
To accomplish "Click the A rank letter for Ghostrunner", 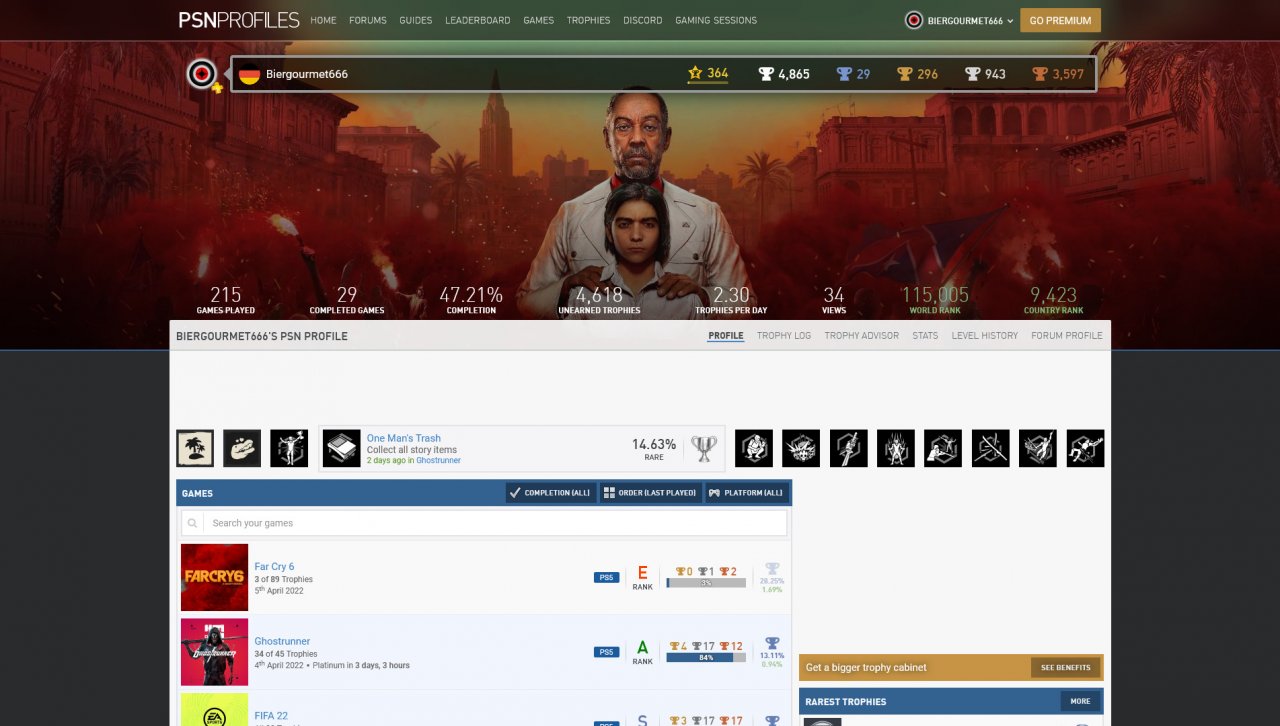I will 643,648.
